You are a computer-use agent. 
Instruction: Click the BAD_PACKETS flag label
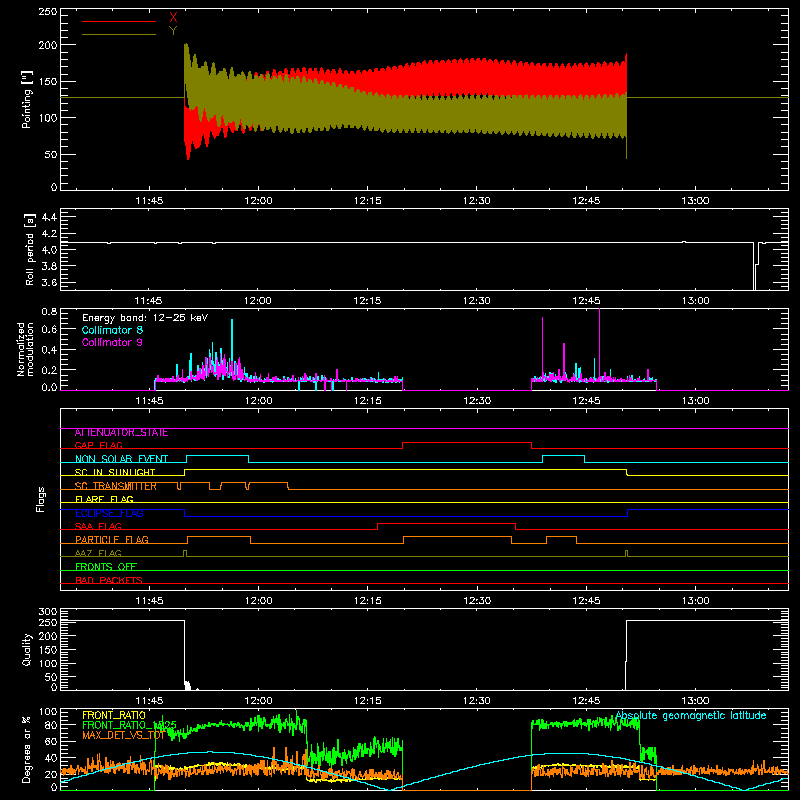109,580
